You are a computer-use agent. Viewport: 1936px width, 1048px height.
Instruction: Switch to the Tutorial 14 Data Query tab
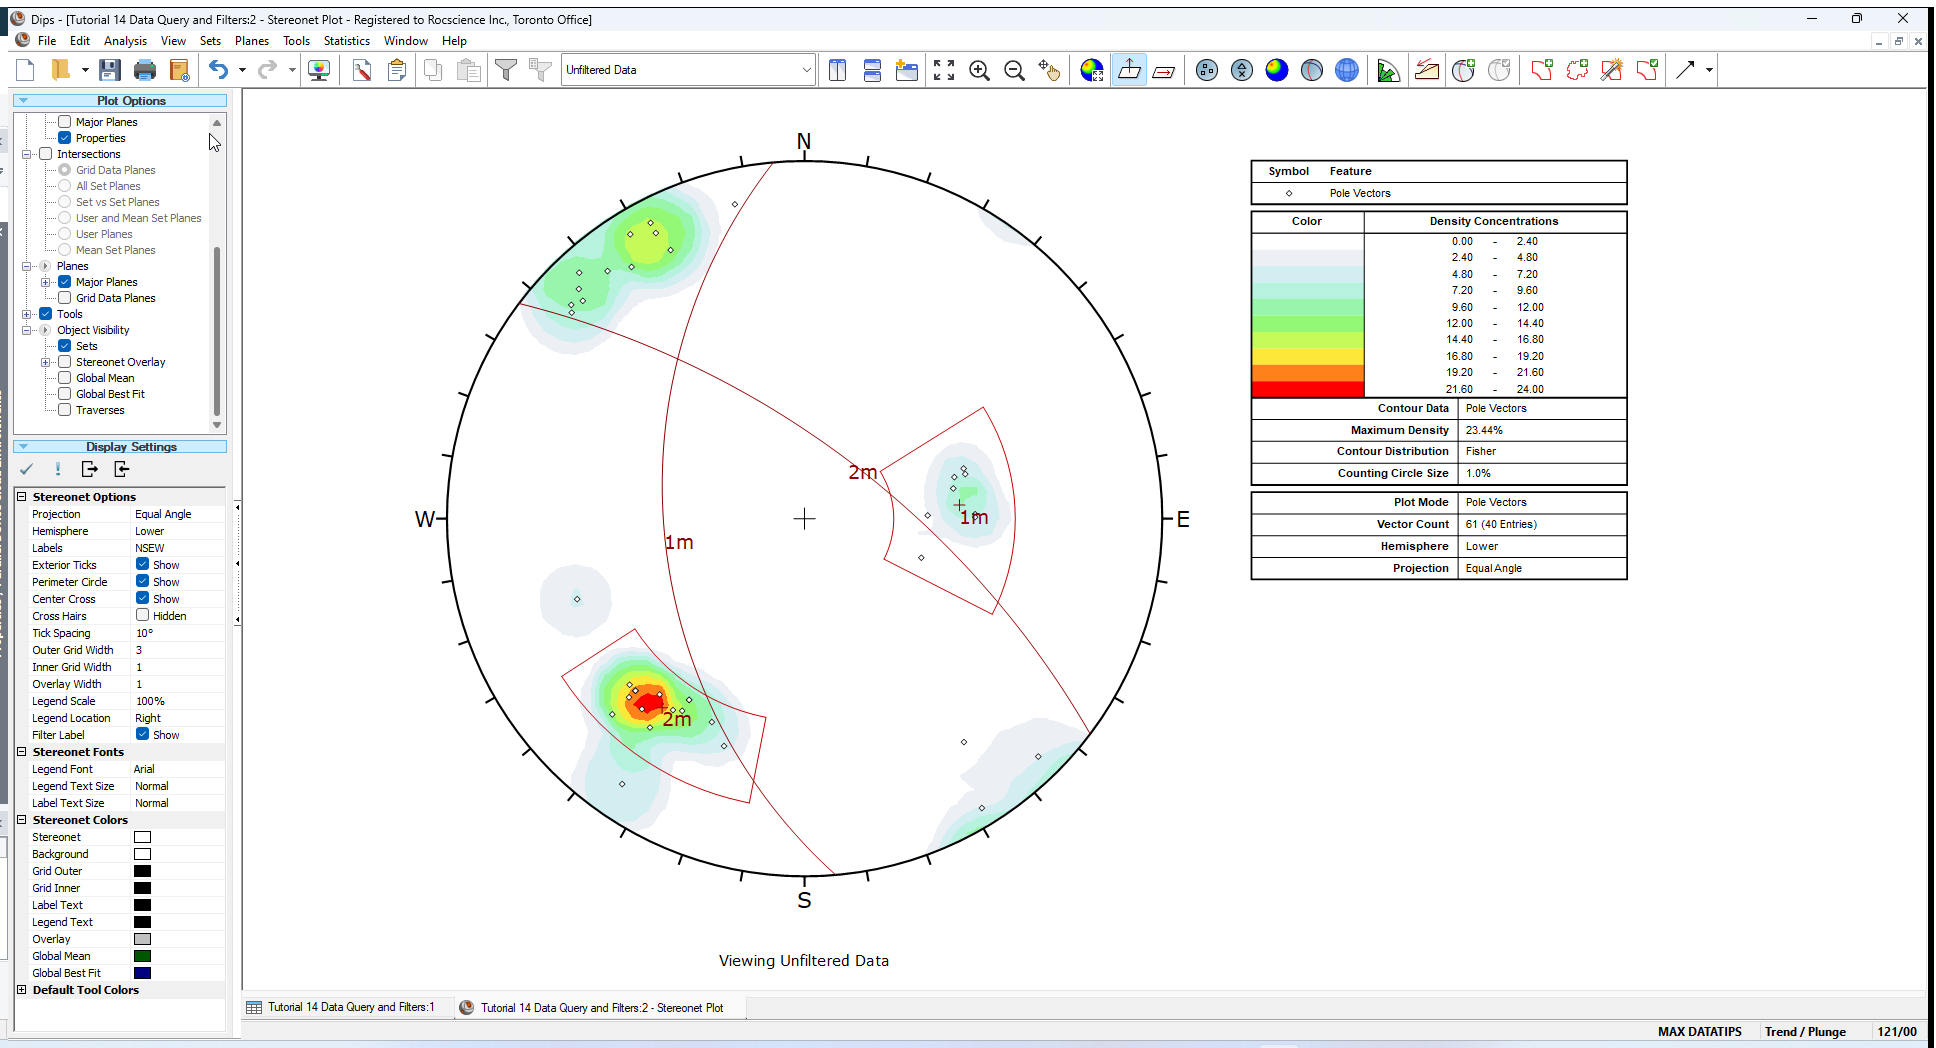click(x=345, y=1007)
